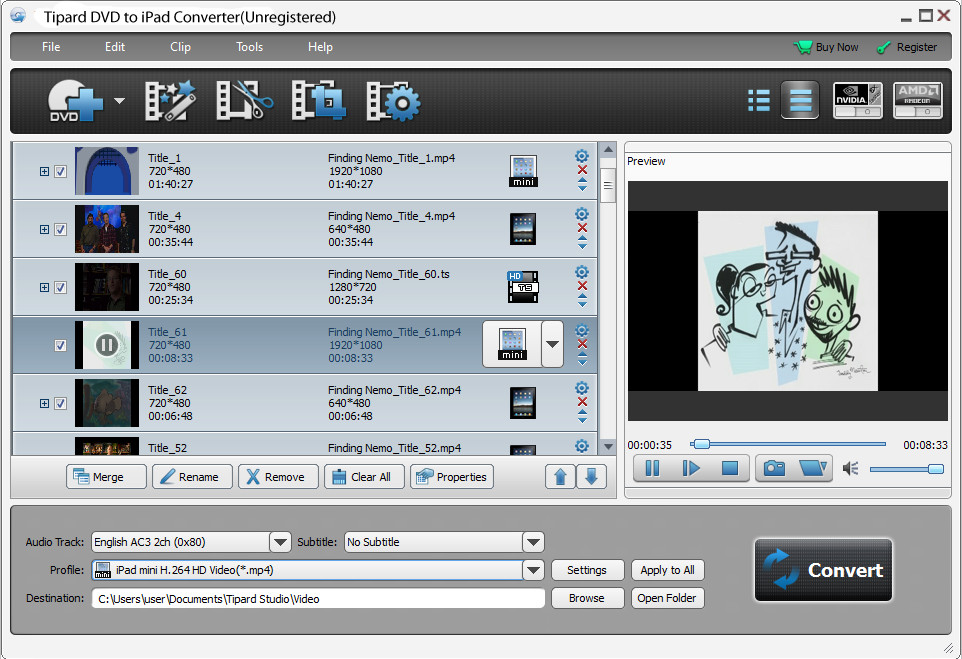The image size is (962, 659).
Task: Open settings gear for Title_61
Action: tap(582, 330)
